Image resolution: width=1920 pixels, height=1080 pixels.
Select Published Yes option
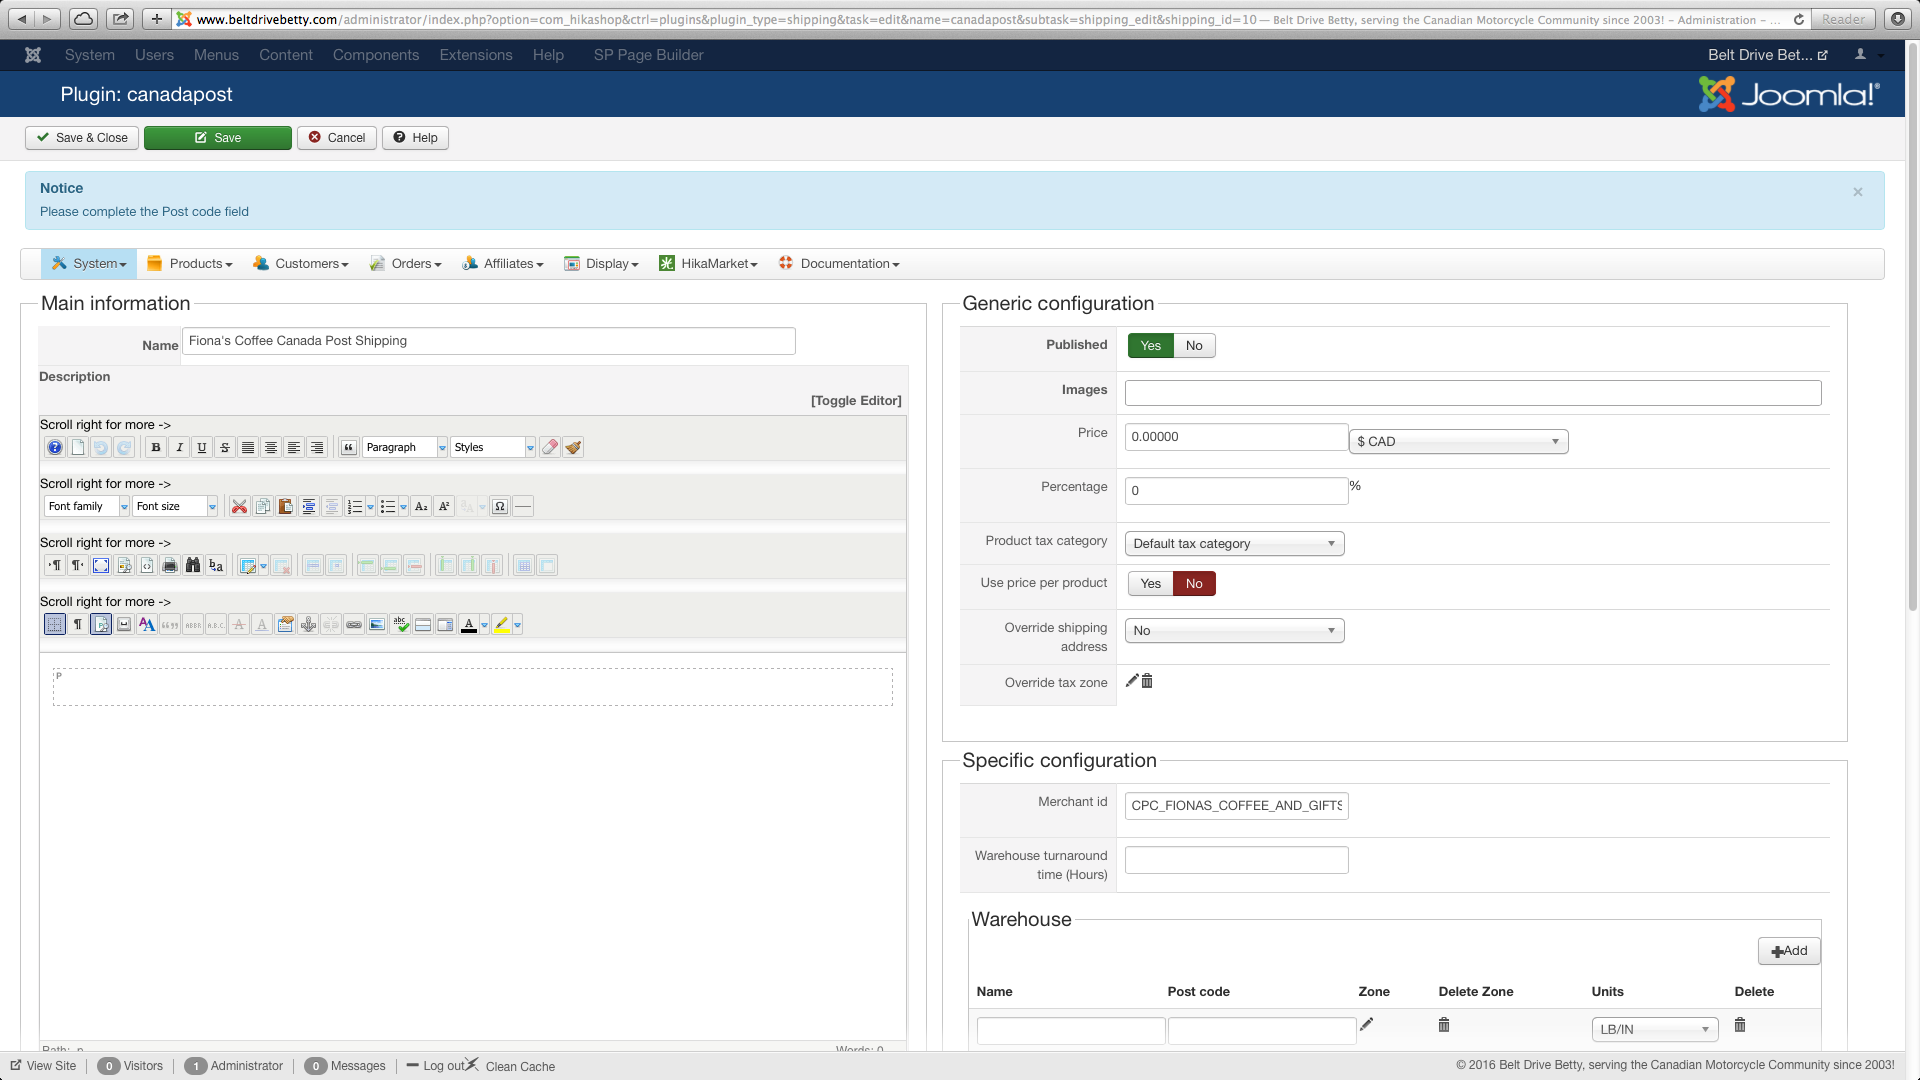(x=1150, y=345)
